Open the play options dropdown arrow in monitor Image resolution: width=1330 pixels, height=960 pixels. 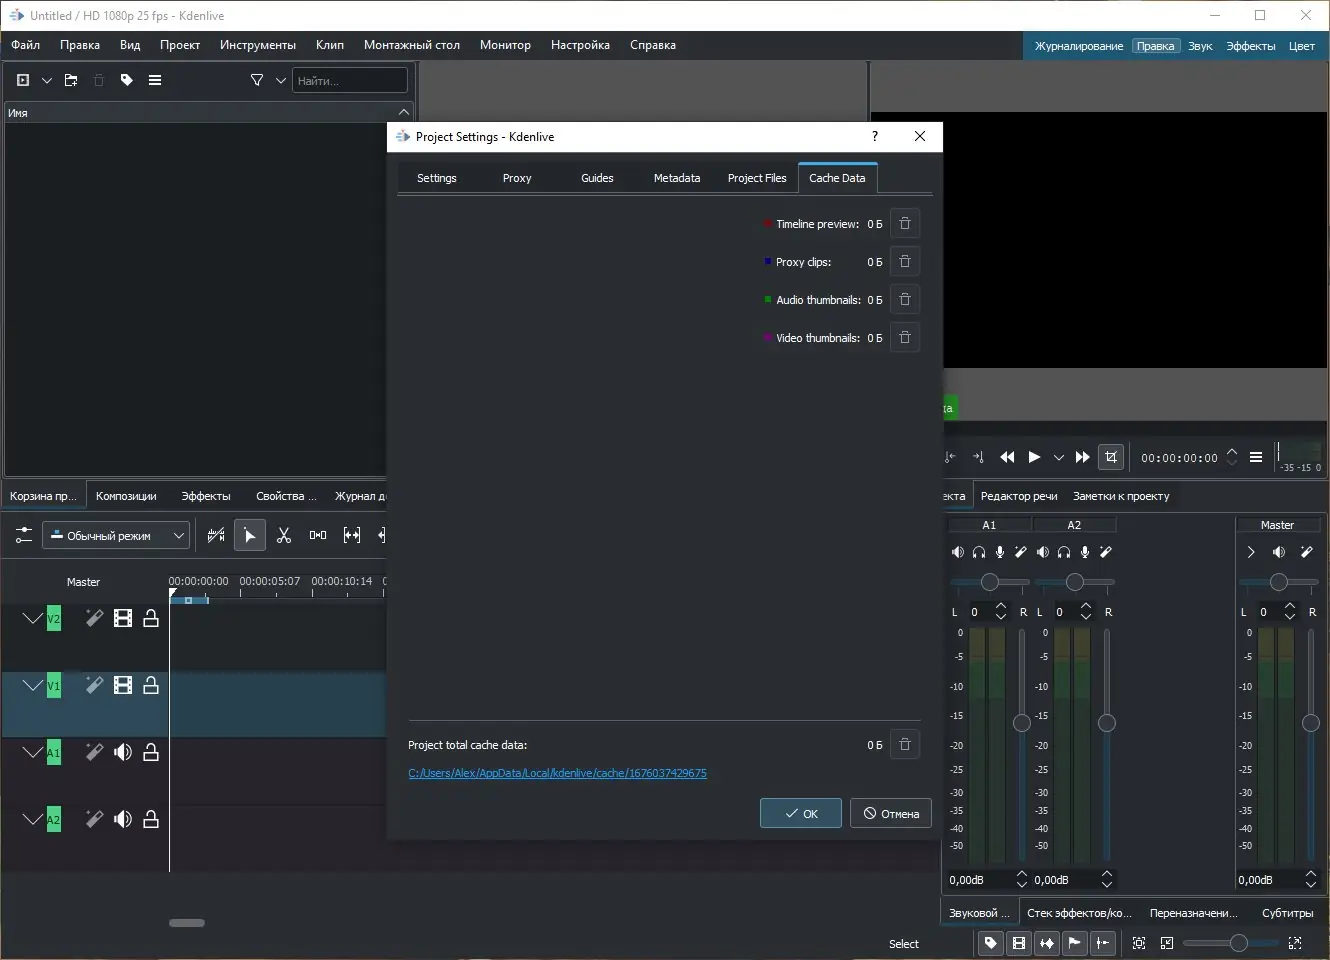(x=1059, y=458)
